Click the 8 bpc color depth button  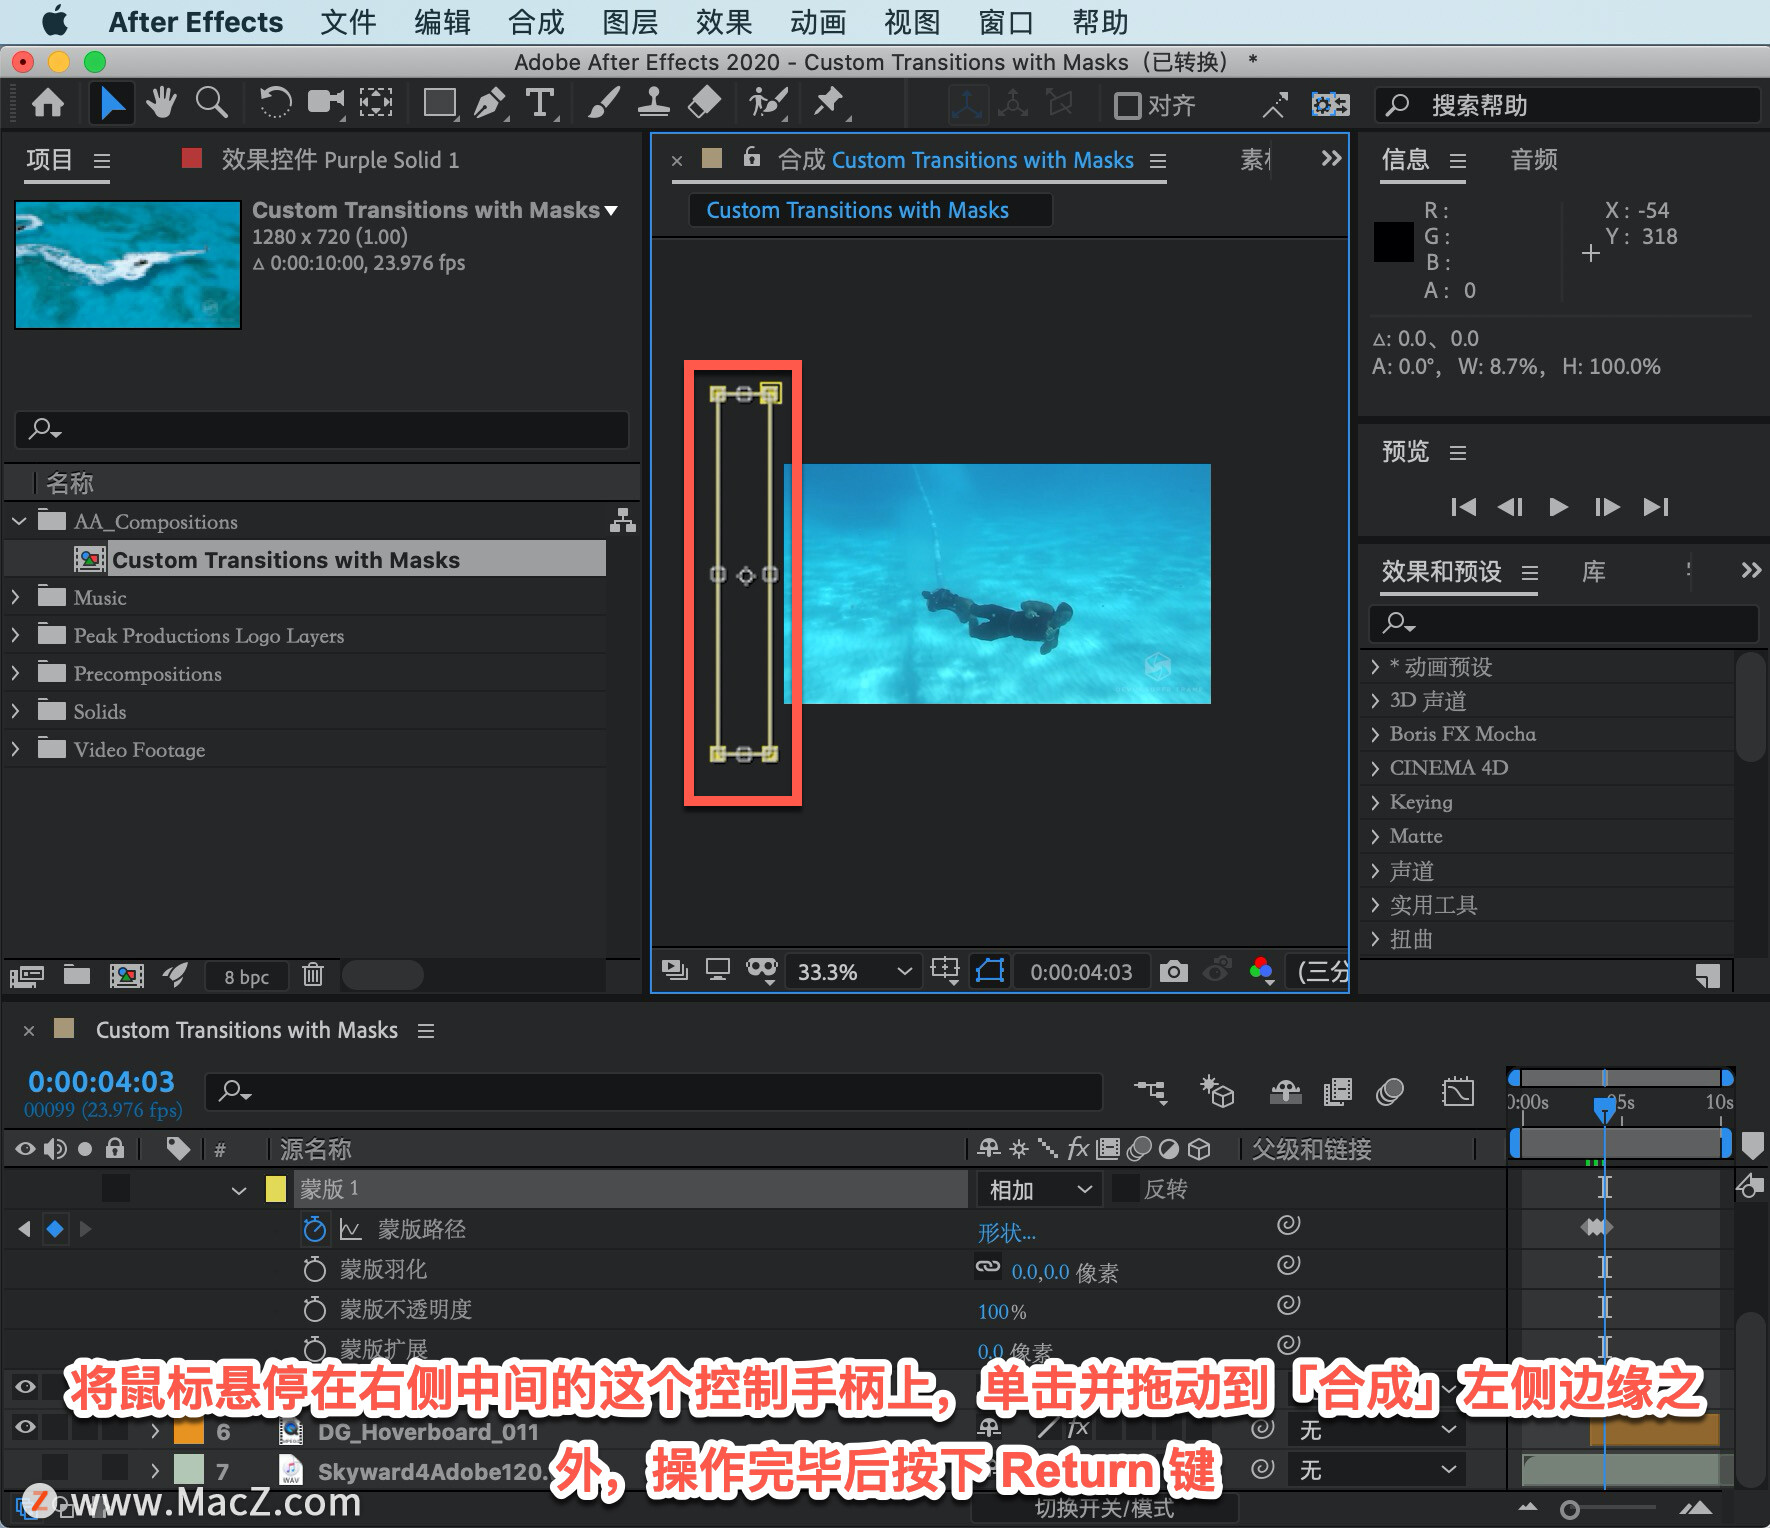[x=246, y=976]
